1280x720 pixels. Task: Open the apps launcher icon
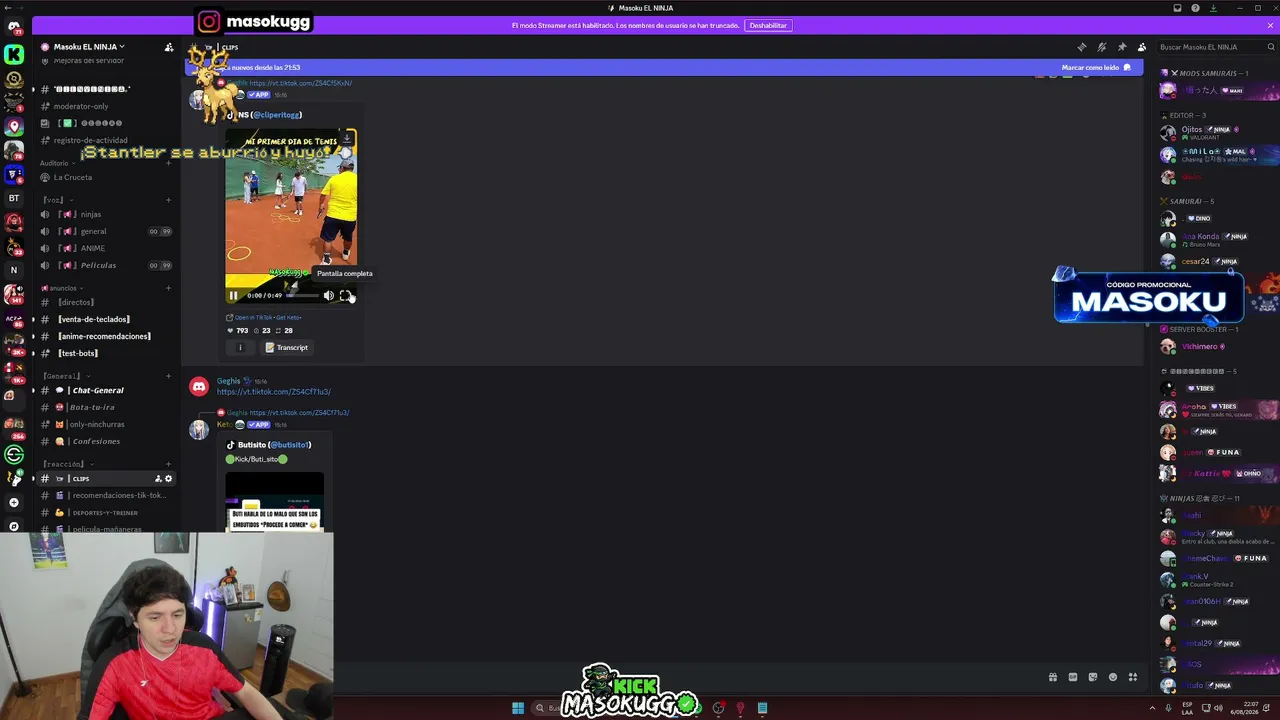click(1132, 677)
